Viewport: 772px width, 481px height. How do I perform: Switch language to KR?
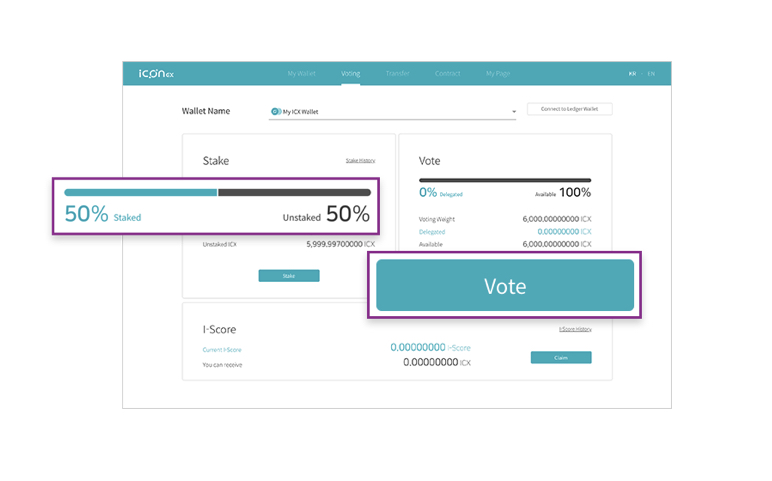[632, 74]
